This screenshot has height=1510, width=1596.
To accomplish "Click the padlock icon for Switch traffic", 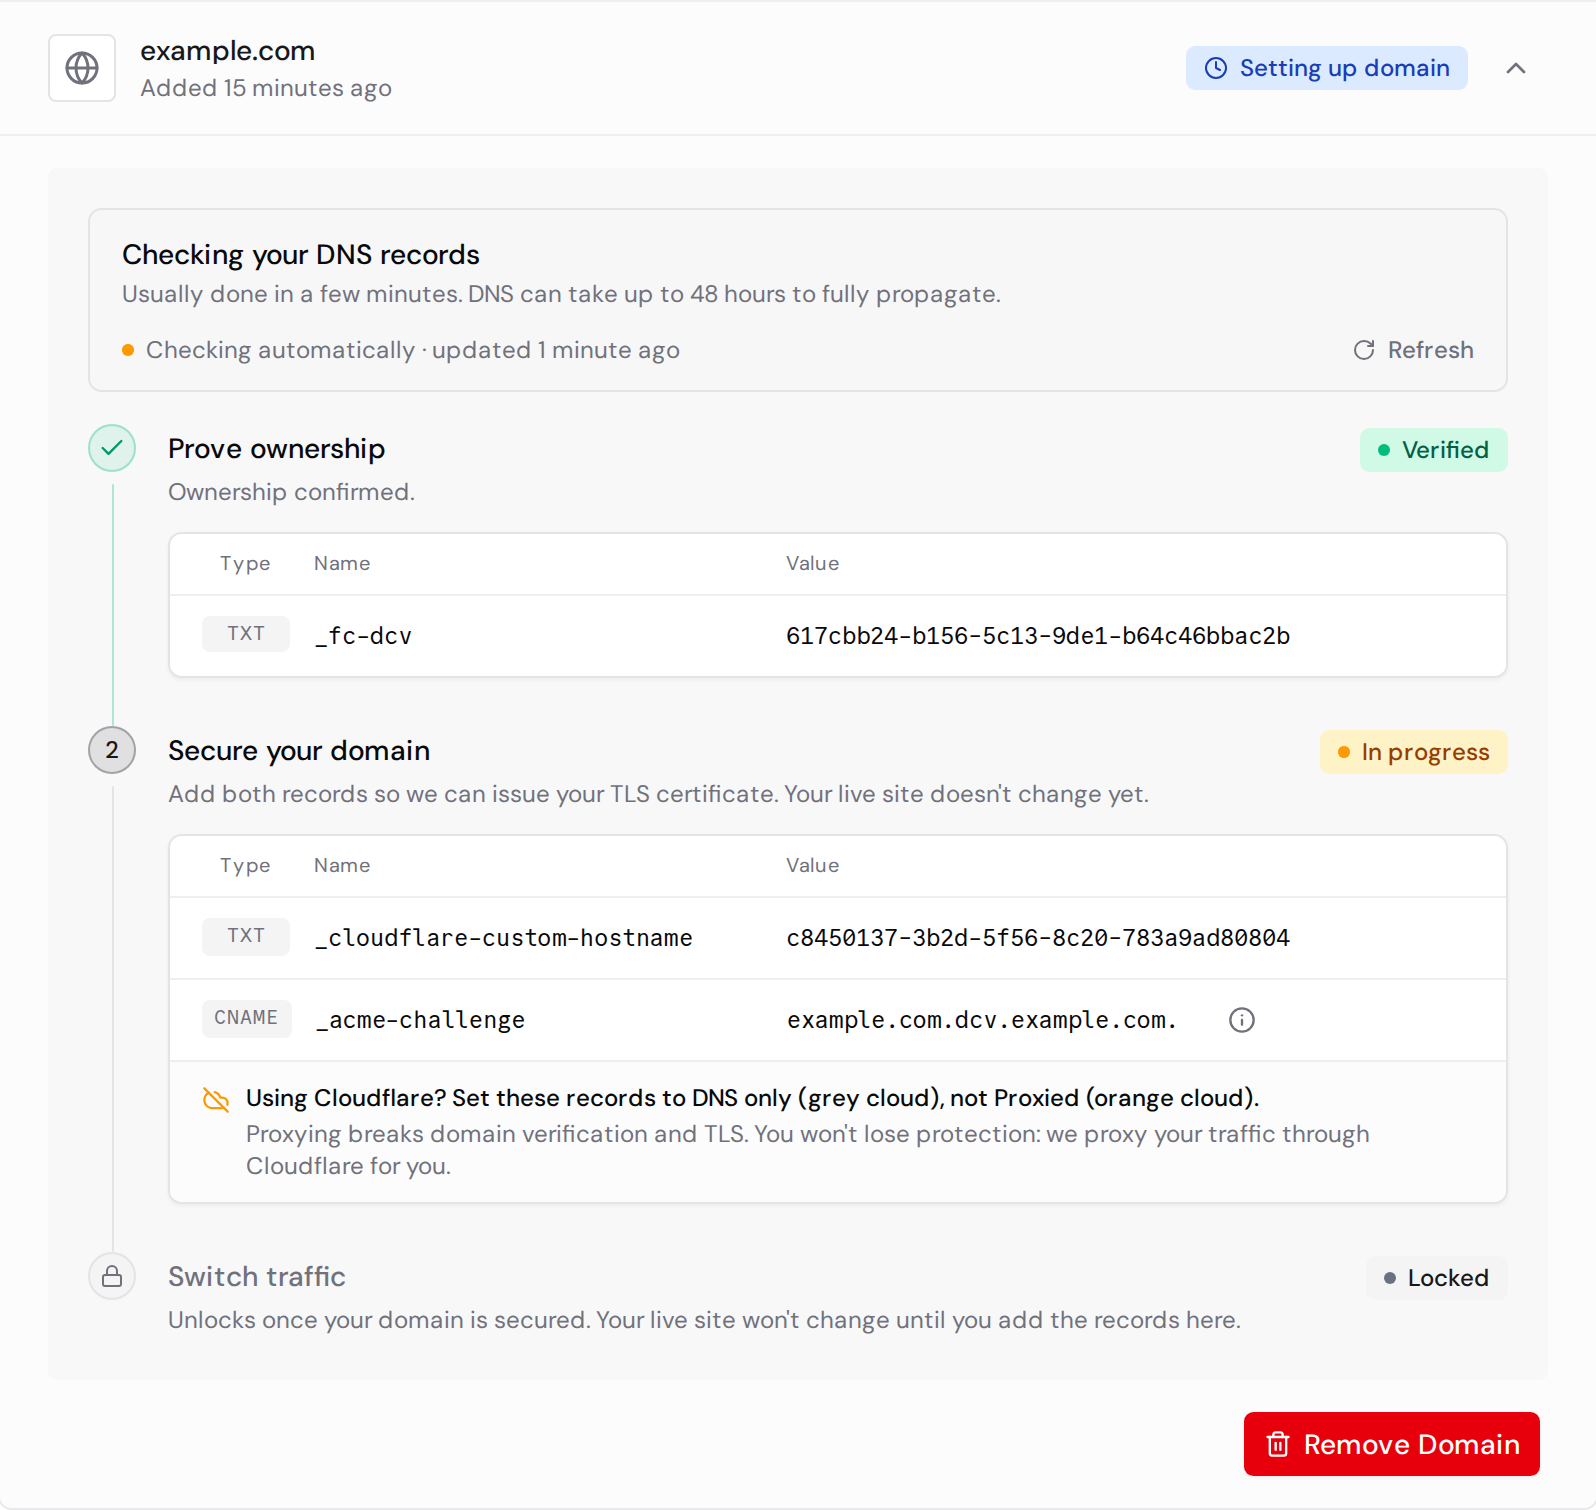I will tap(112, 1276).
